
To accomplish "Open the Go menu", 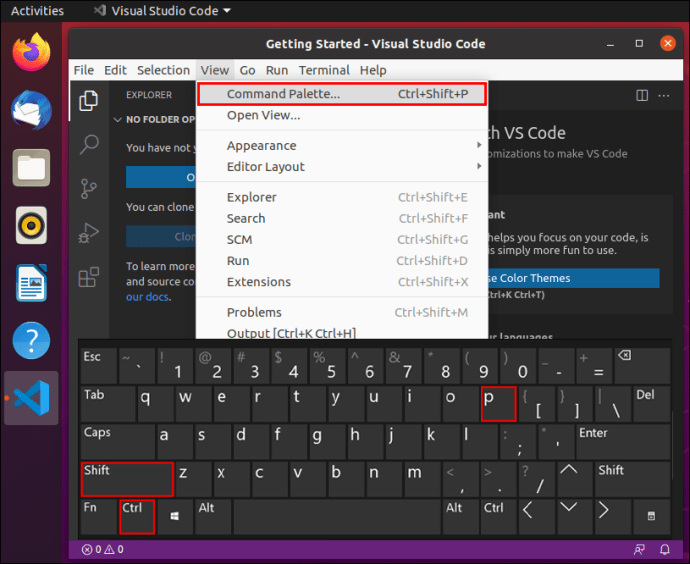I will (247, 70).
